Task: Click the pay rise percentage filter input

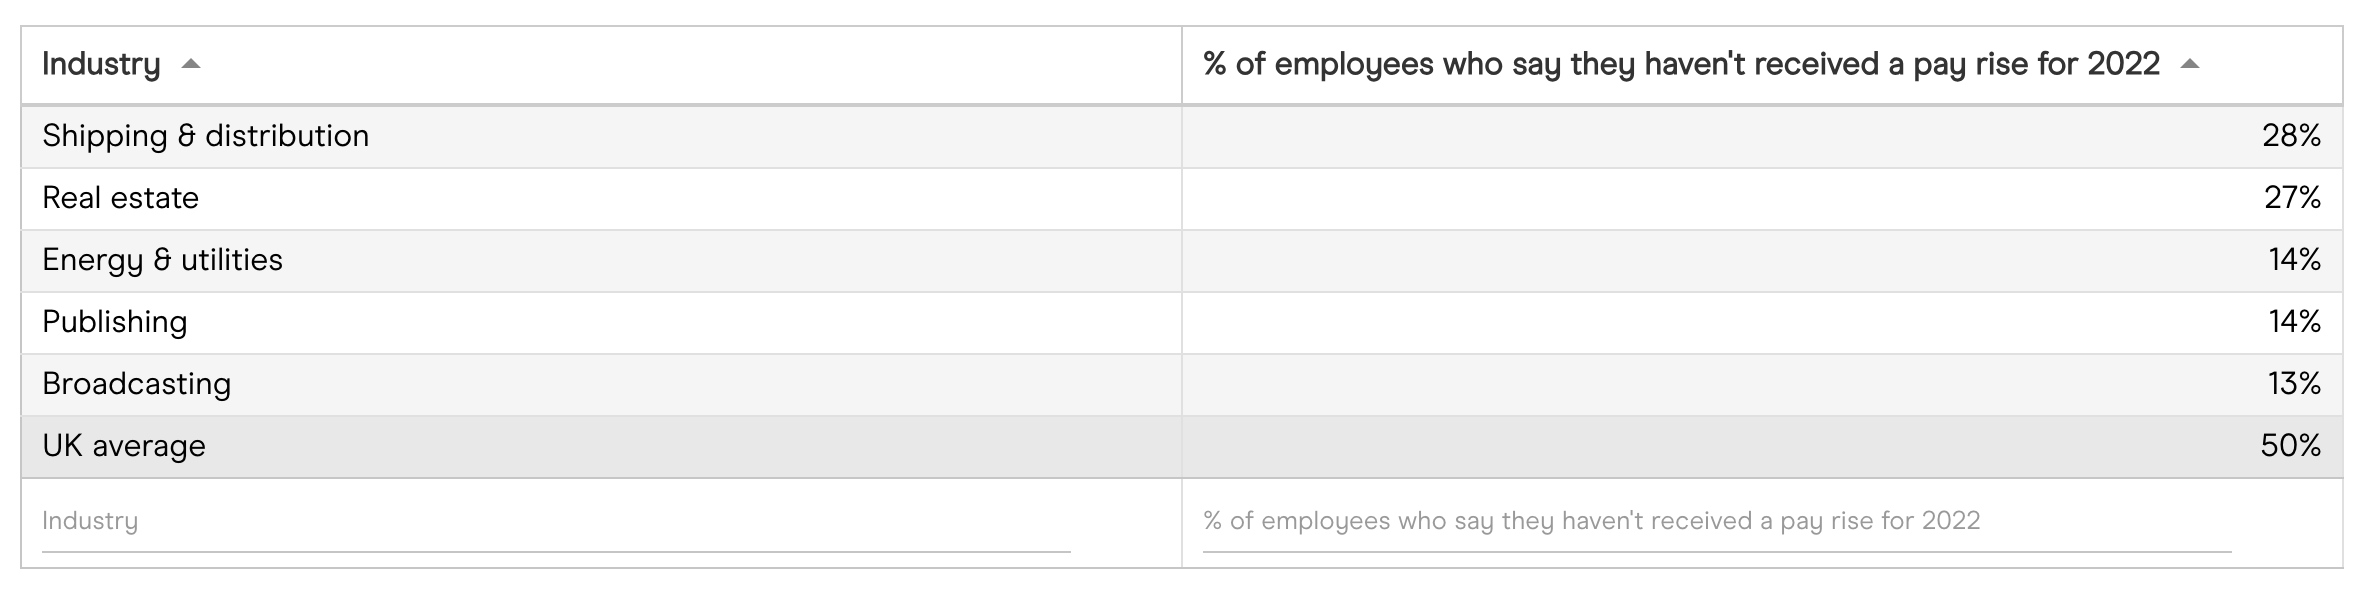Action: [1716, 521]
